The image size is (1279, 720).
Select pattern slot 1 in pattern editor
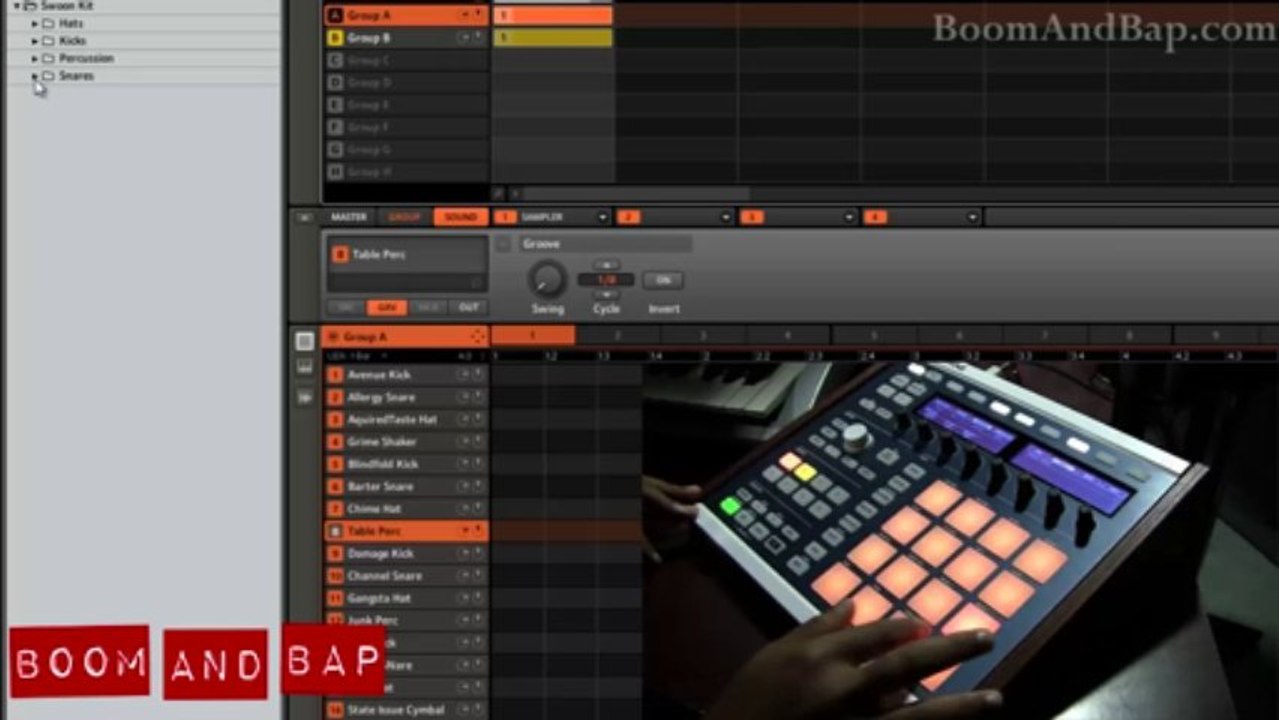(533, 336)
